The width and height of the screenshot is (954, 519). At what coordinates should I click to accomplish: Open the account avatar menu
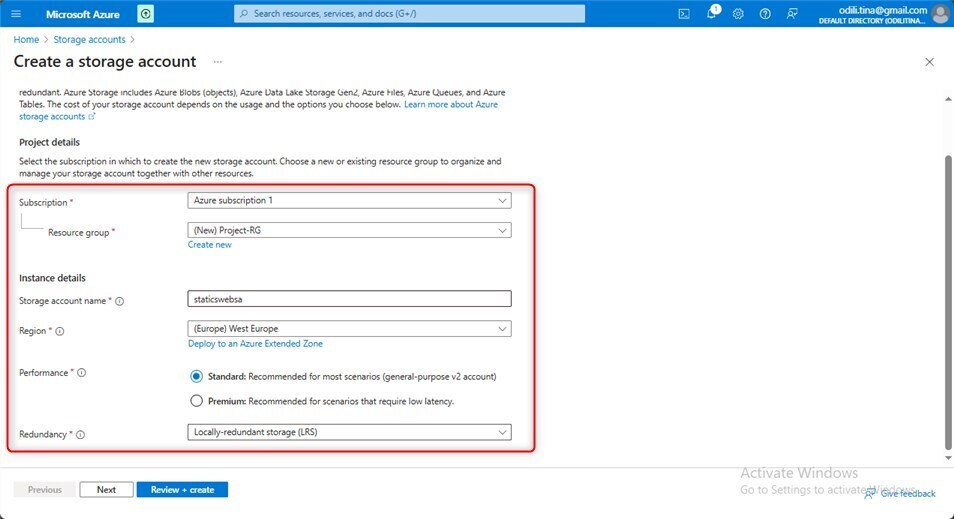pyautogui.click(x=940, y=13)
